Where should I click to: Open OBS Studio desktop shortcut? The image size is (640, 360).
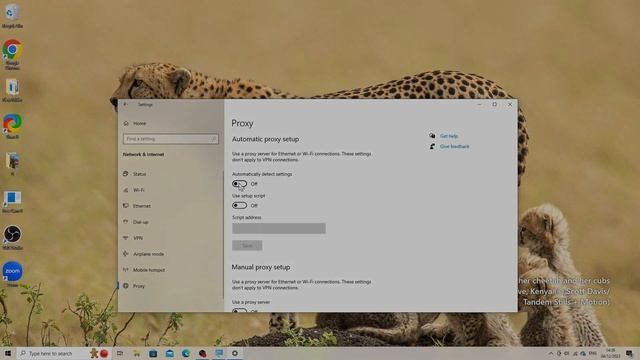click(12, 237)
